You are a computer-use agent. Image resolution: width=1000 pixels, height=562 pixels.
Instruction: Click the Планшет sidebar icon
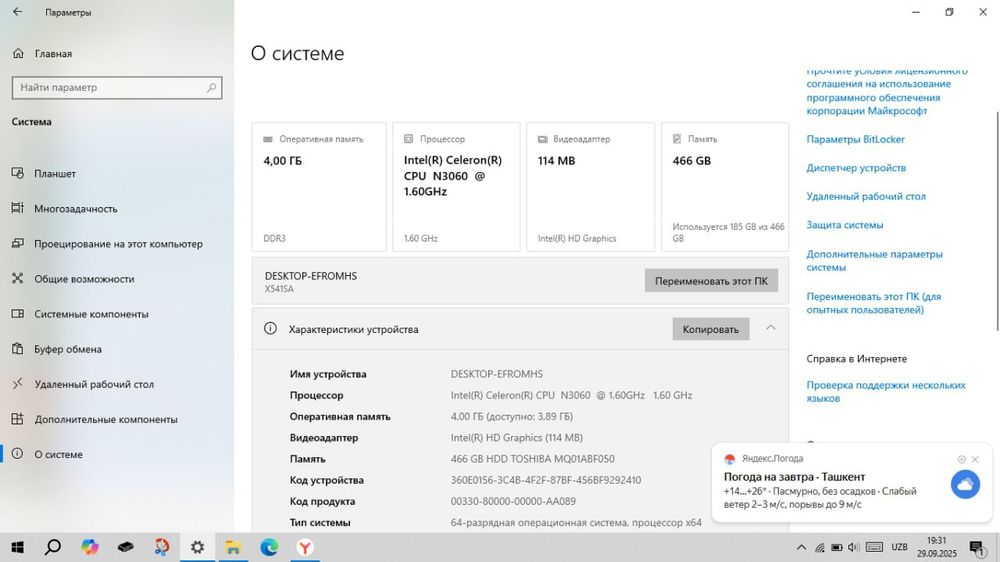pyautogui.click(x=18, y=173)
